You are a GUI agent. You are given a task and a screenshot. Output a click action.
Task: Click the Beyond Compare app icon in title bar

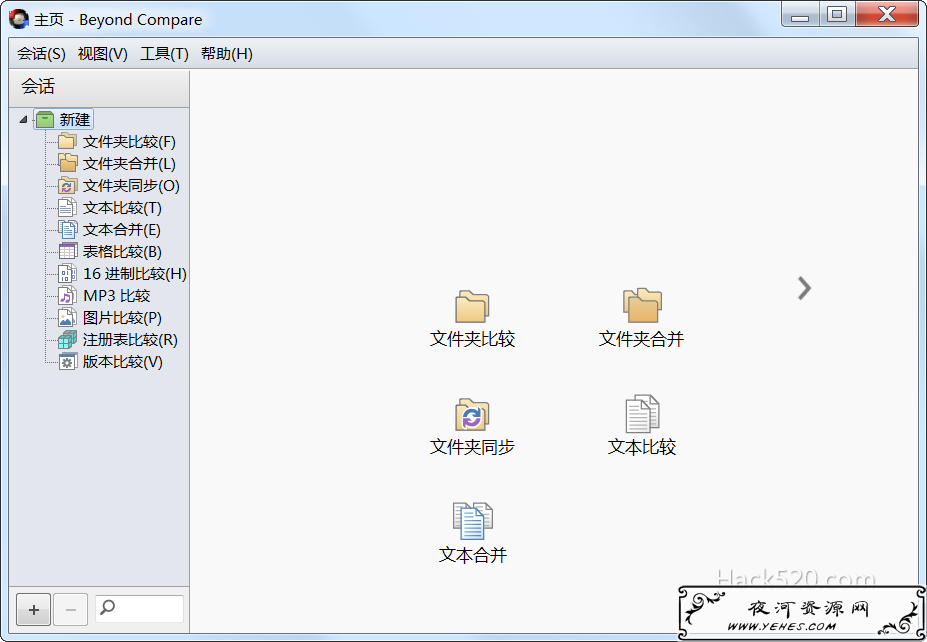click(19, 19)
